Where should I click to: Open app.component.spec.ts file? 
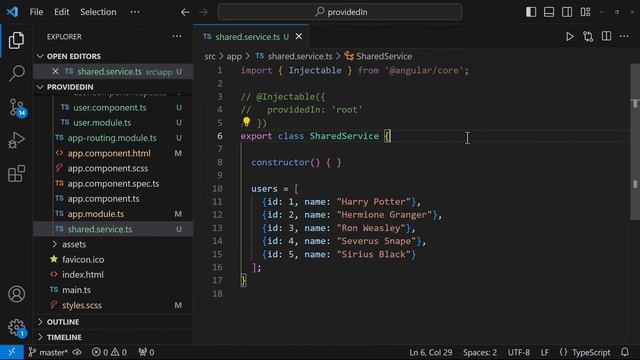[x=113, y=184]
